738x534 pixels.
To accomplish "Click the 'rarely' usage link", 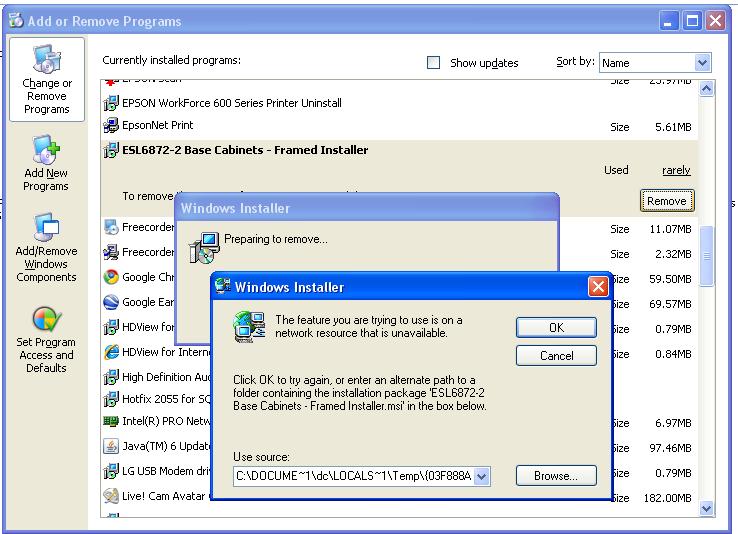I will click(676, 170).
